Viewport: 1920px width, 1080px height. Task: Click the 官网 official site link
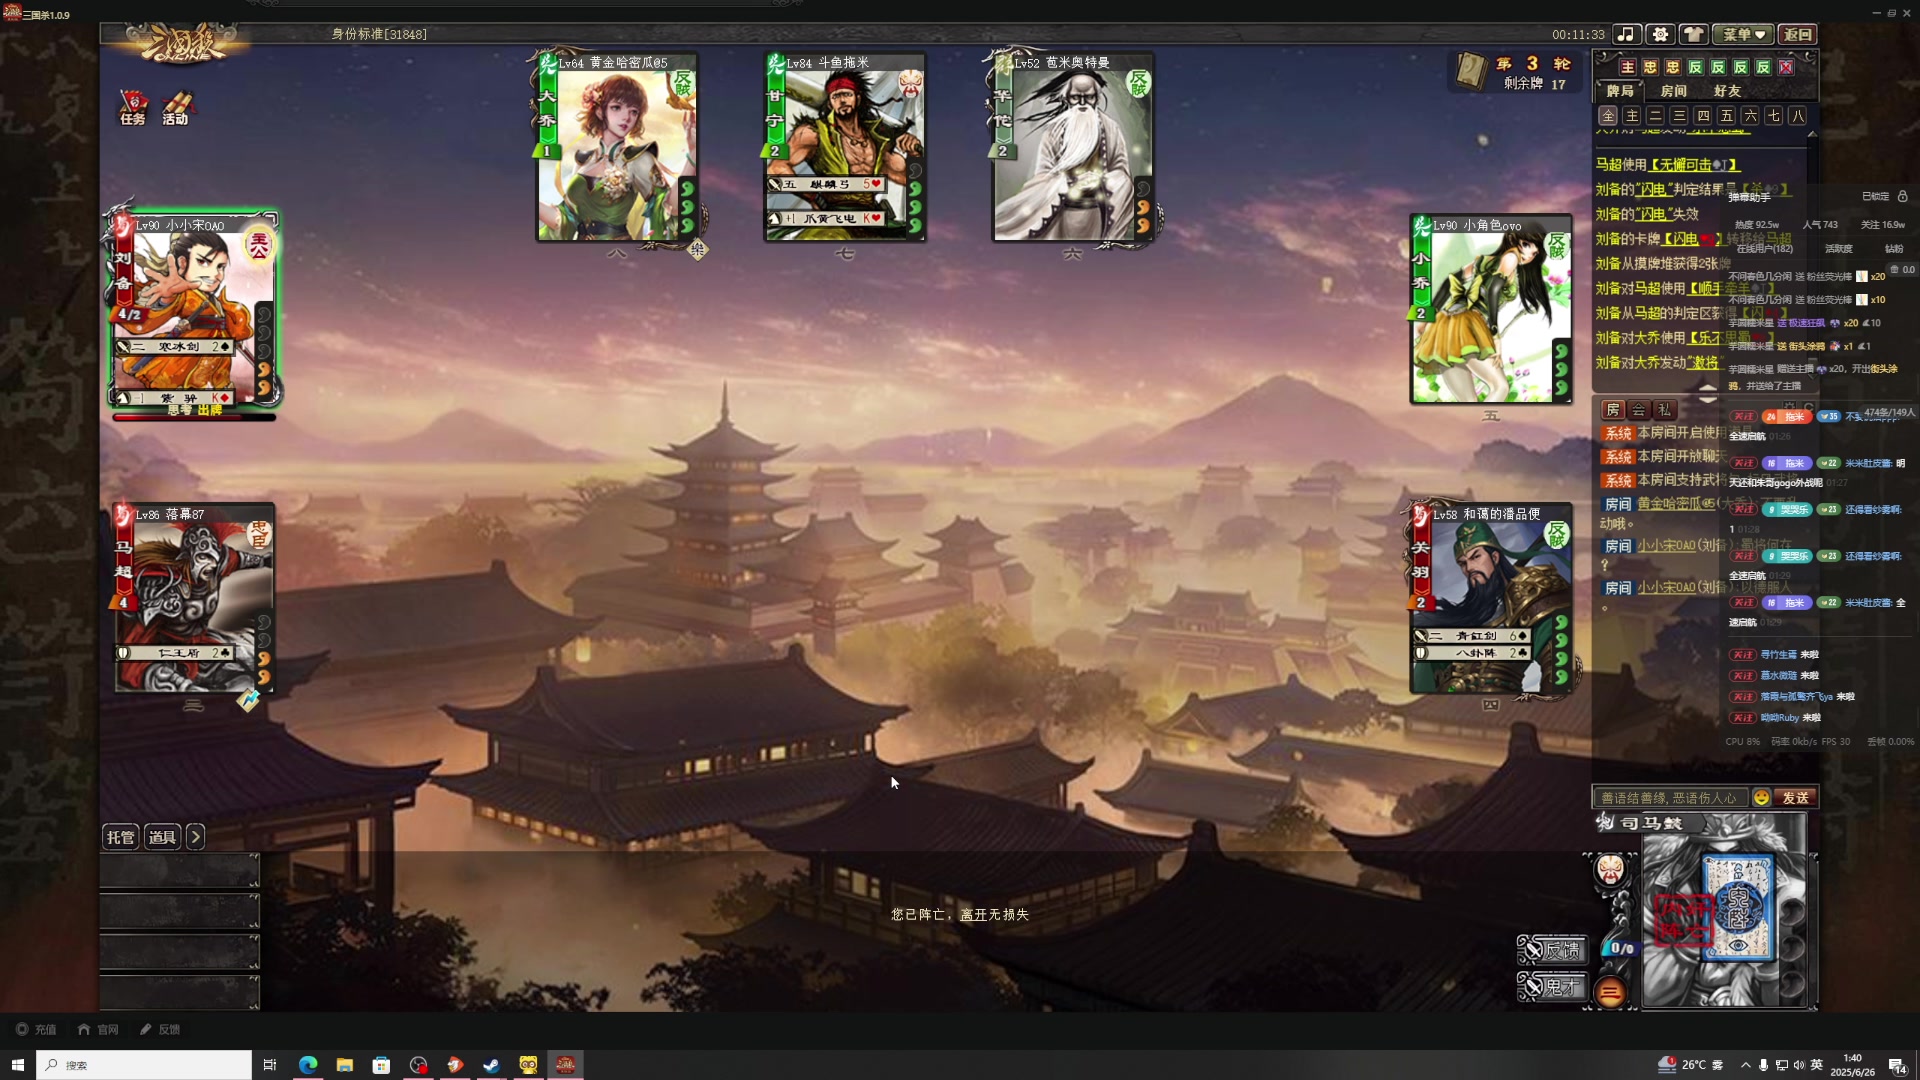point(98,1029)
